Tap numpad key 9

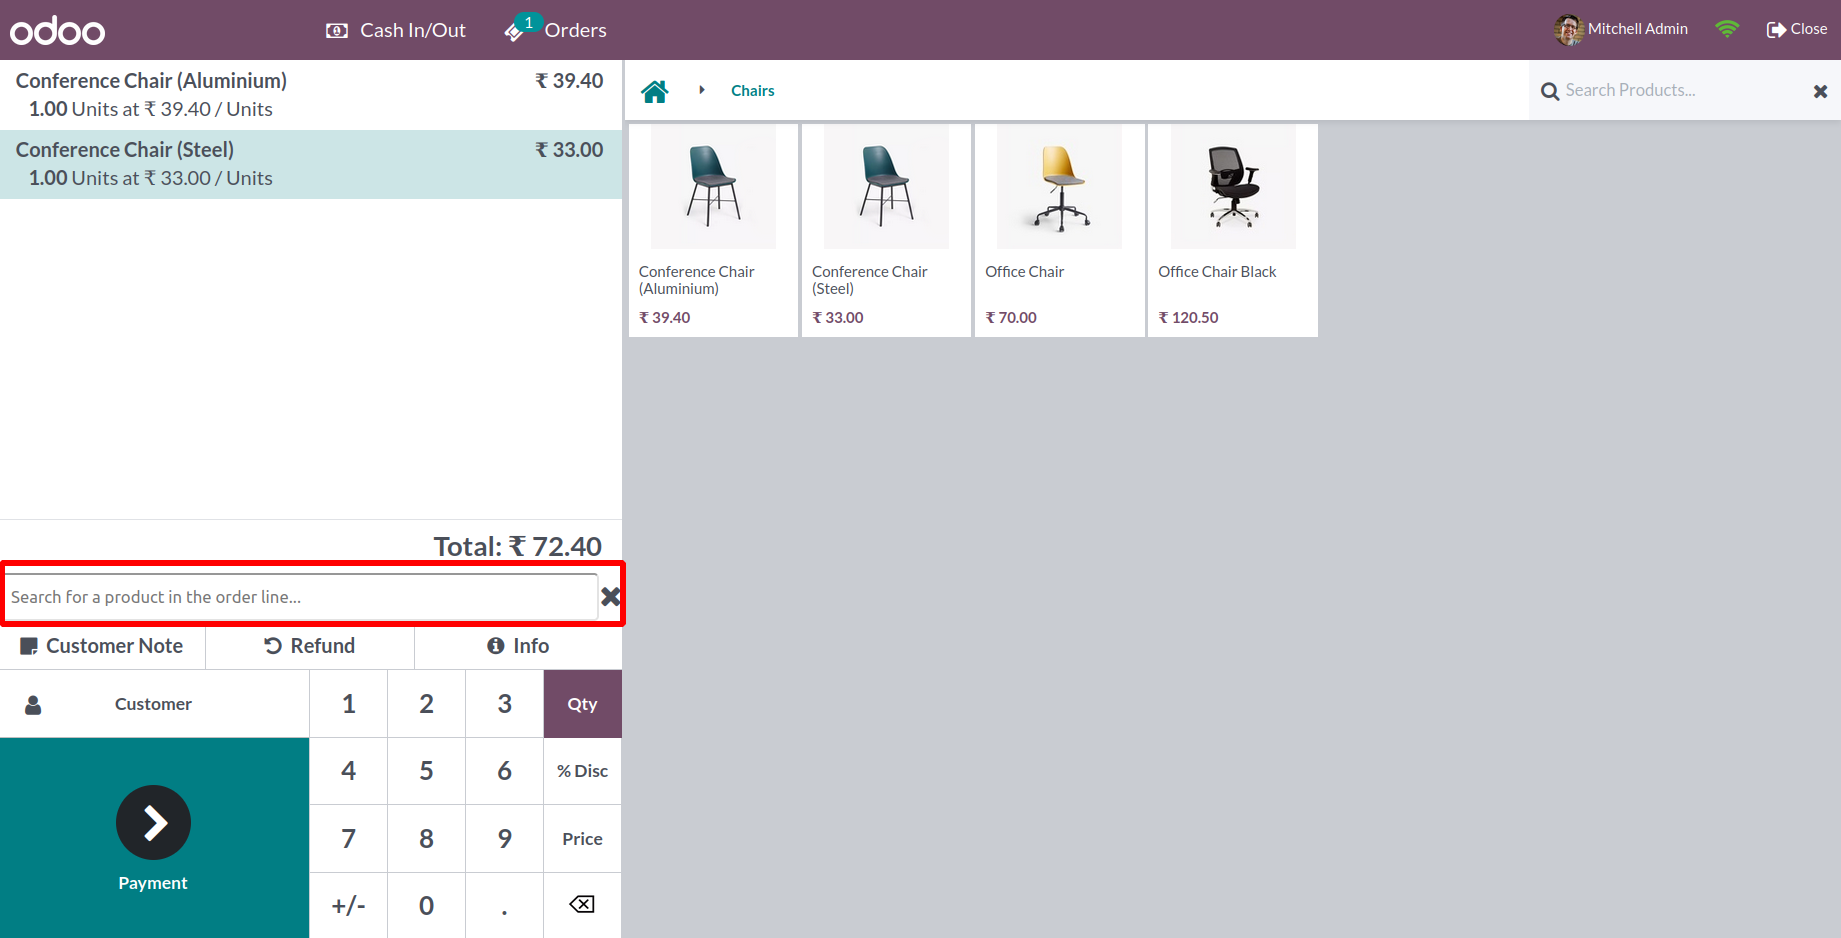[x=504, y=839]
